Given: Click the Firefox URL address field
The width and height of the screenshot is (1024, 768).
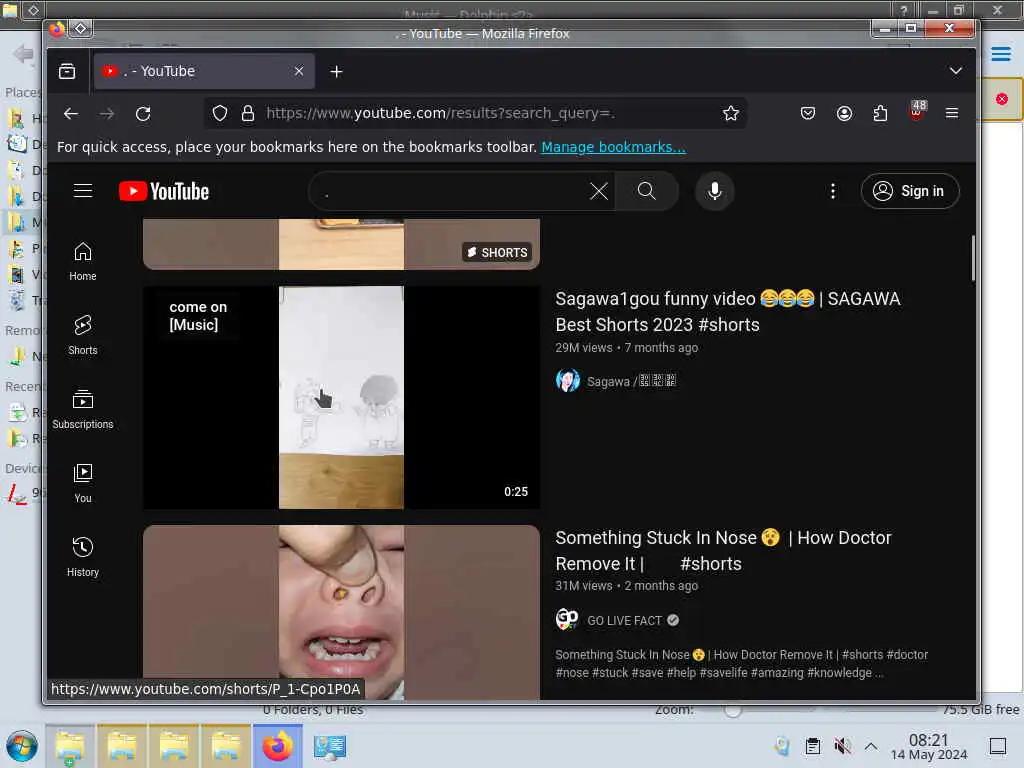Looking at the screenshot, I should point(474,114).
